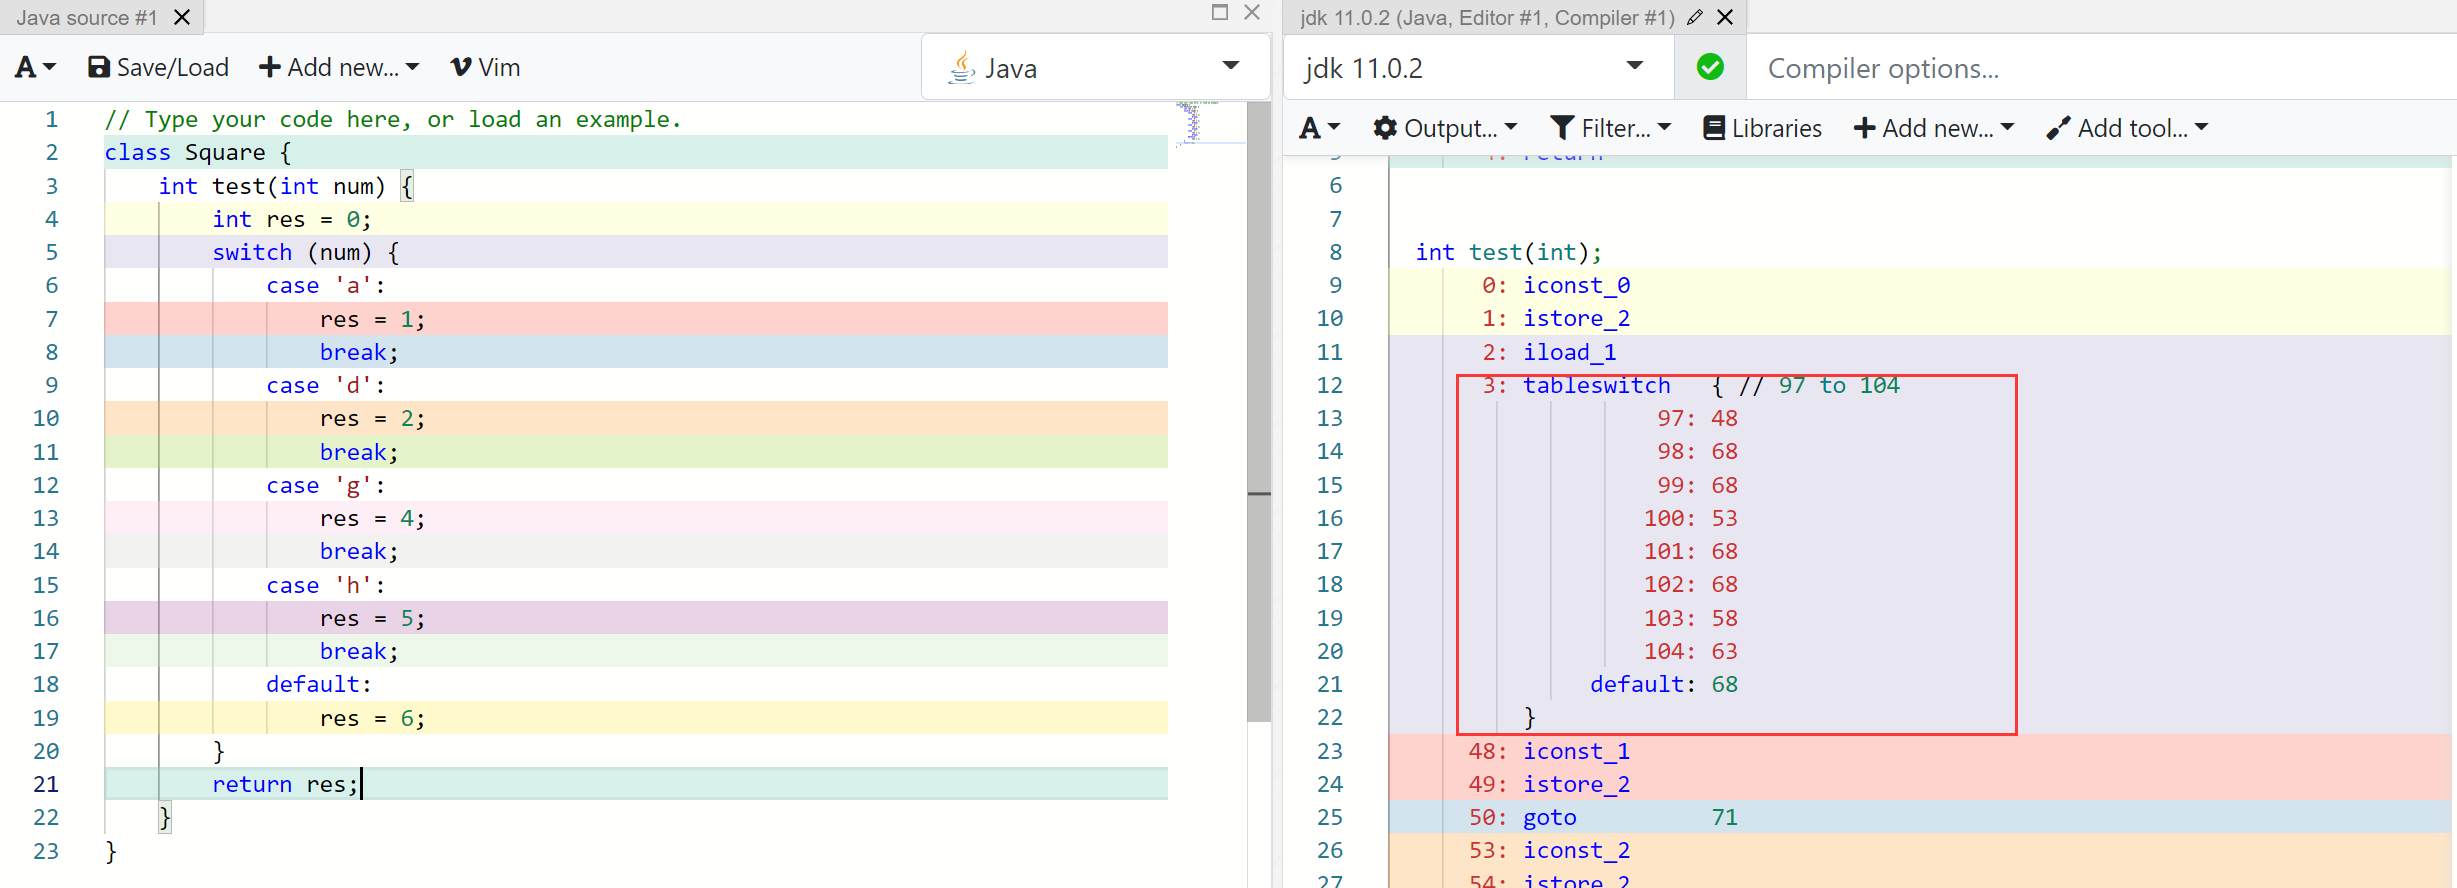This screenshot has width=2457, height=888.
Task: Click the editor vertical scrollbar
Action: [x=1259, y=411]
